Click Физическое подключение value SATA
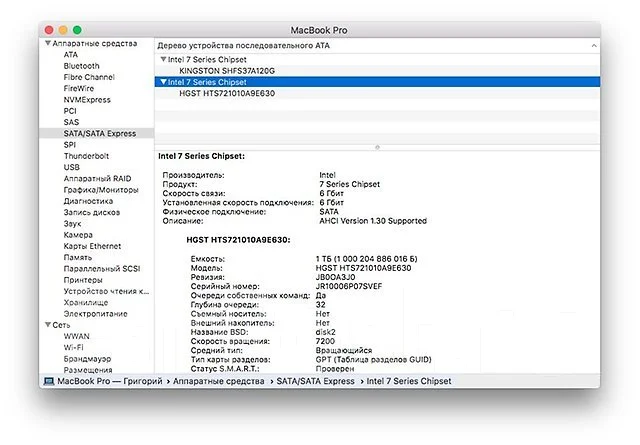640x445 pixels. [329, 211]
